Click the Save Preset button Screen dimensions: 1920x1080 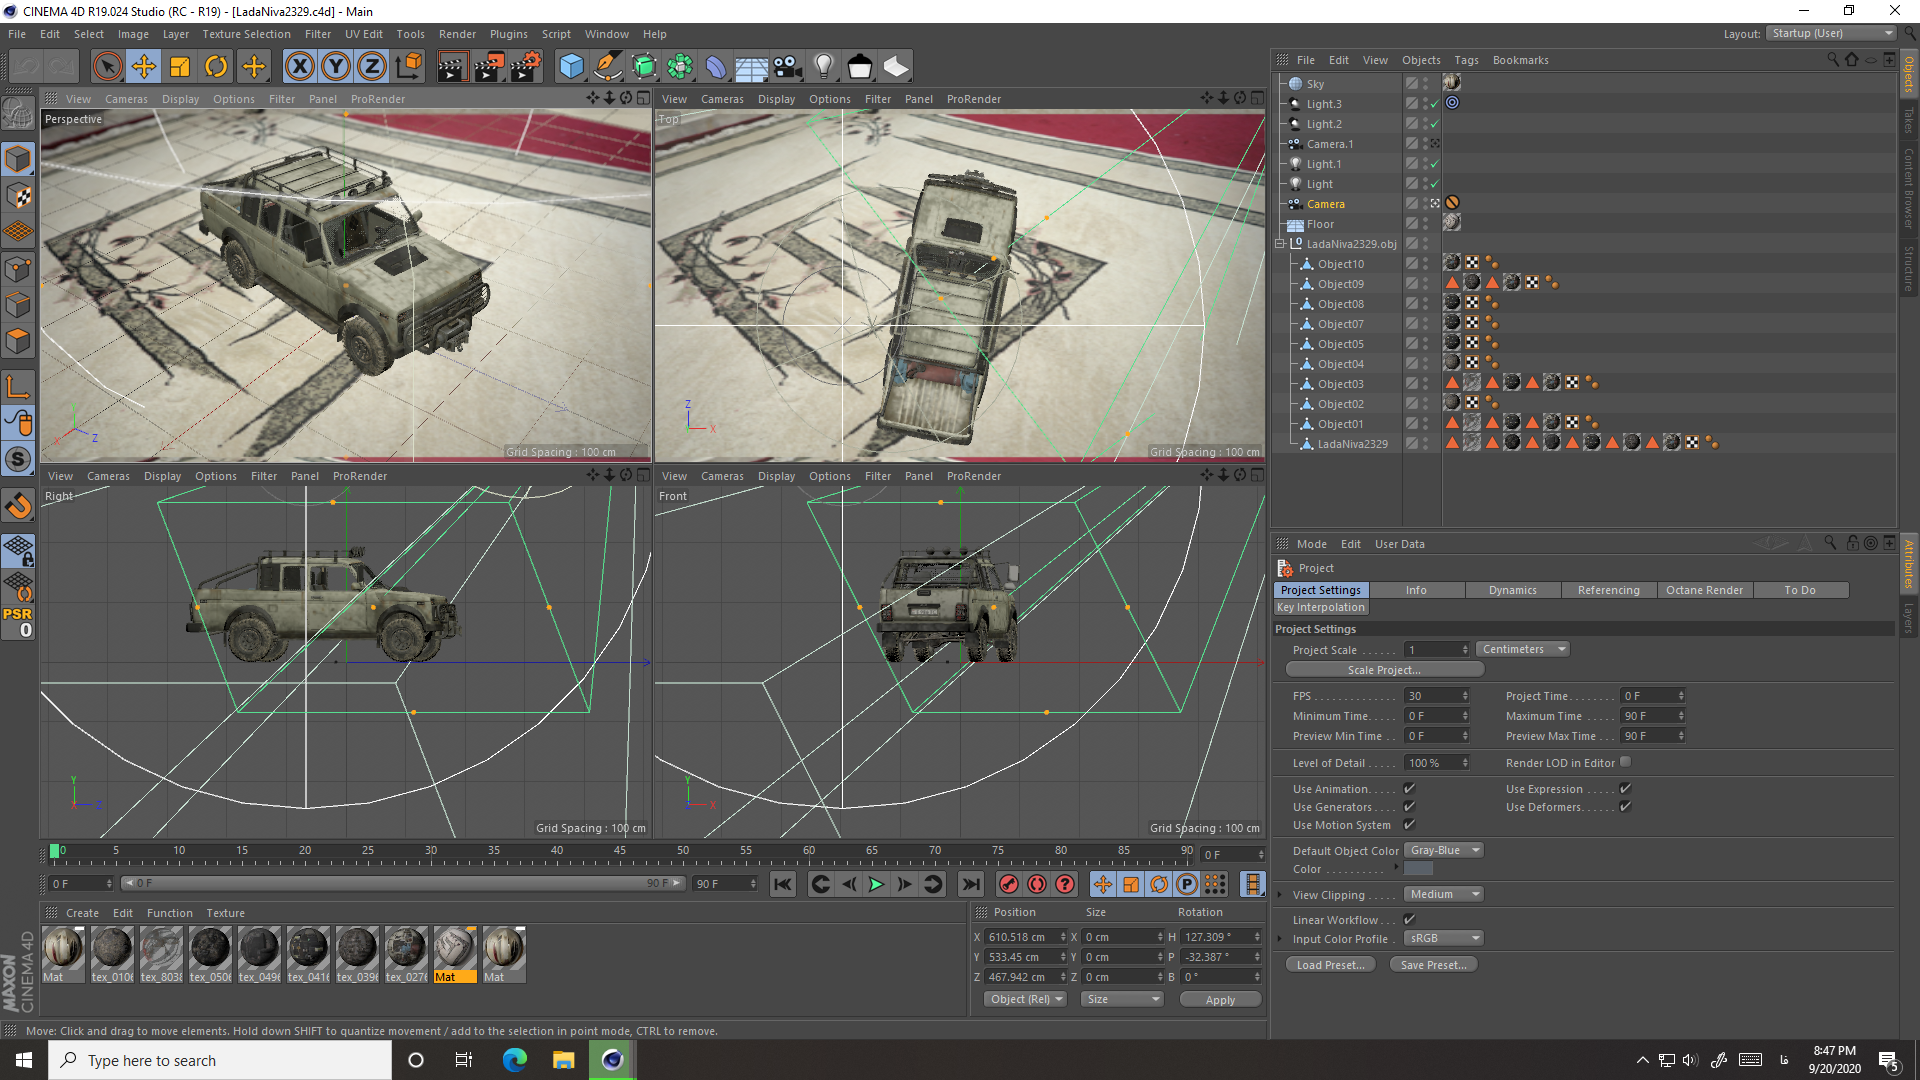[x=1432, y=964]
